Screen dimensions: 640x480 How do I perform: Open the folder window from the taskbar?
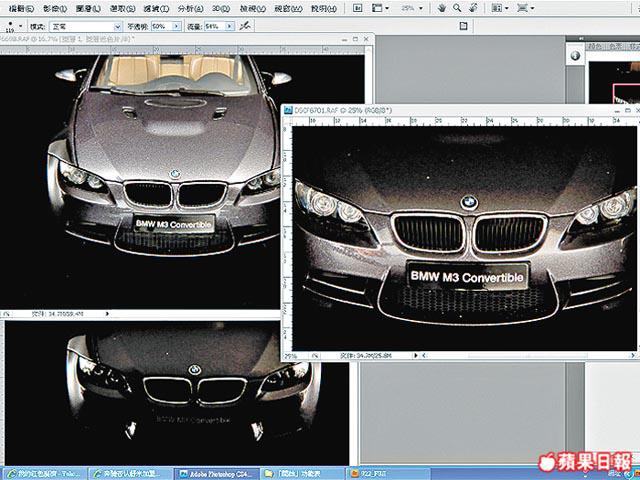(302, 473)
